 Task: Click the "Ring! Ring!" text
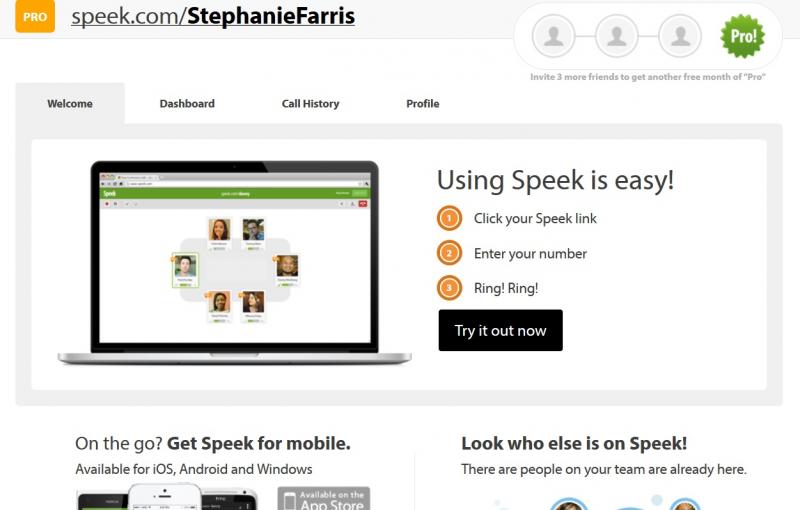click(506, 288)
